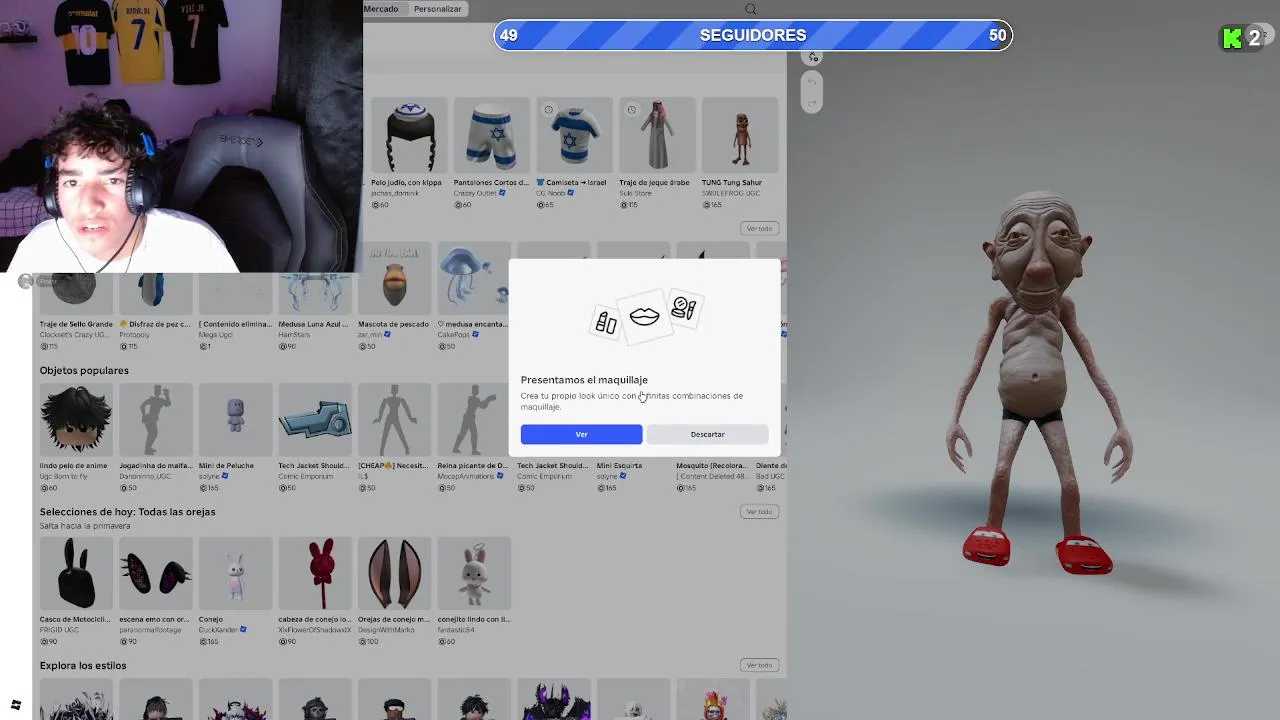
Task: Click the redo arrow icon beside avatar preview
Action: click(x=811, y=103)
